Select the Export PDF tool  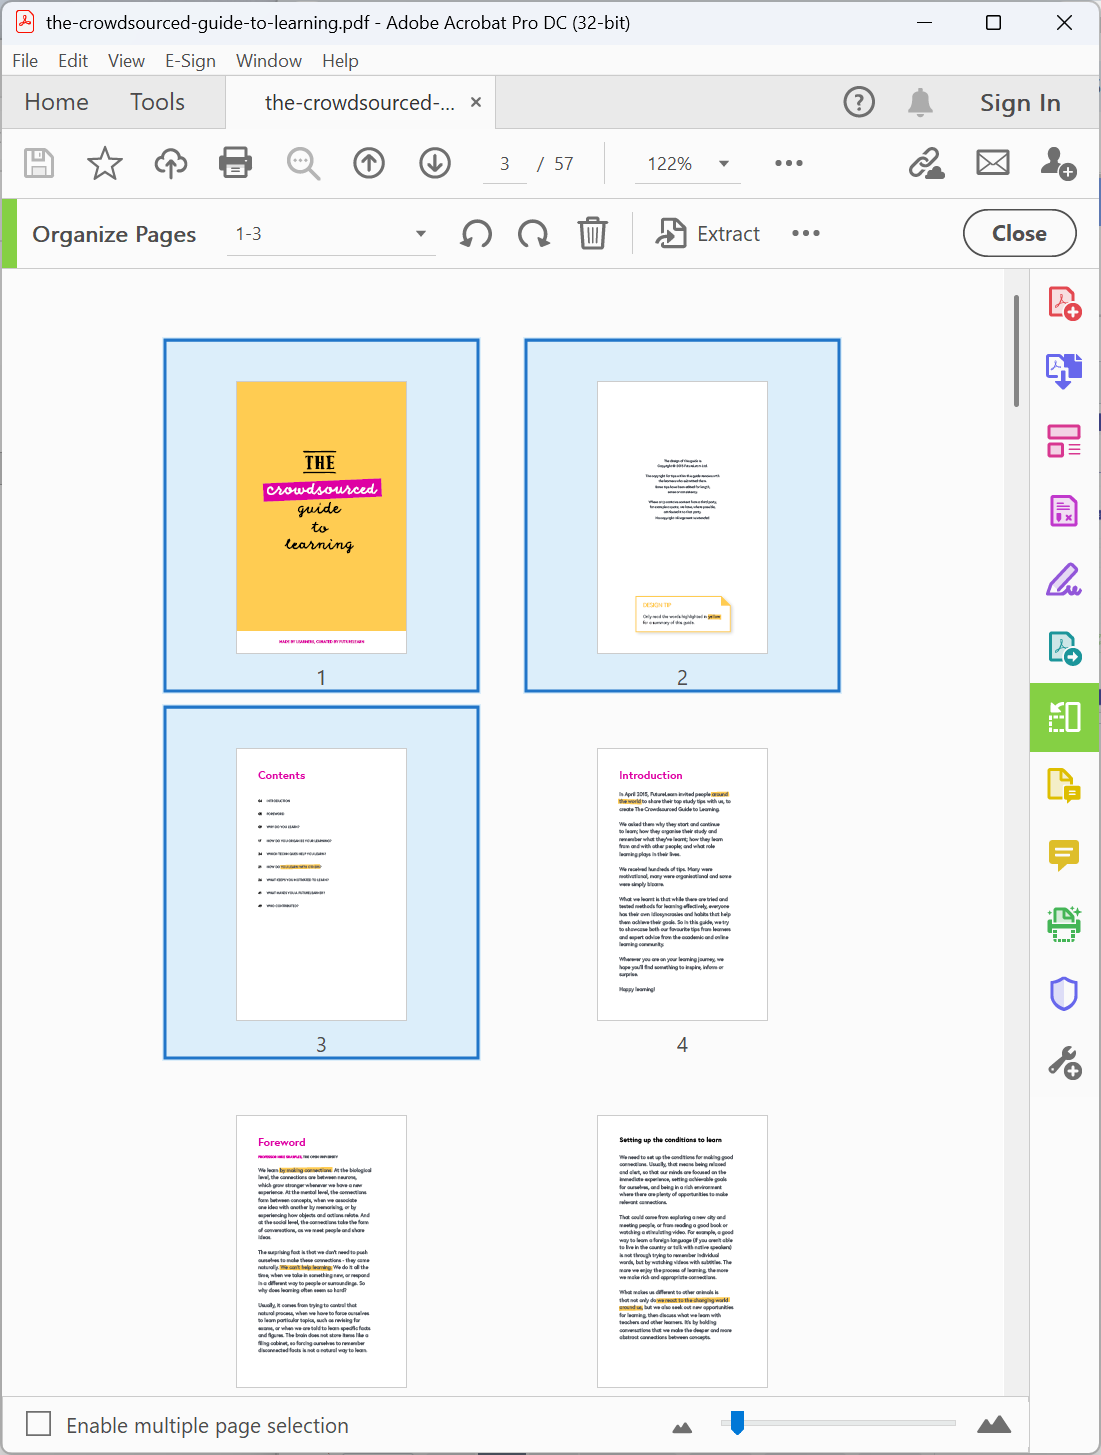coord(1064,370)
